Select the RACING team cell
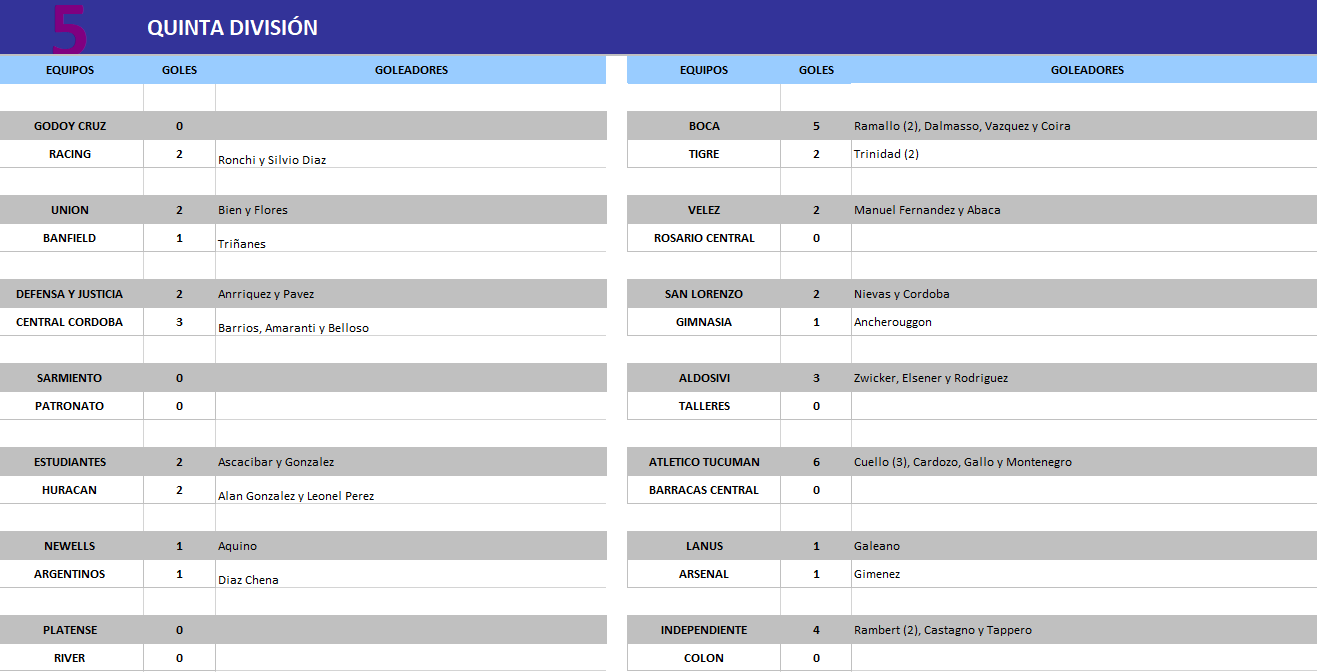 [x=71, y=154]
